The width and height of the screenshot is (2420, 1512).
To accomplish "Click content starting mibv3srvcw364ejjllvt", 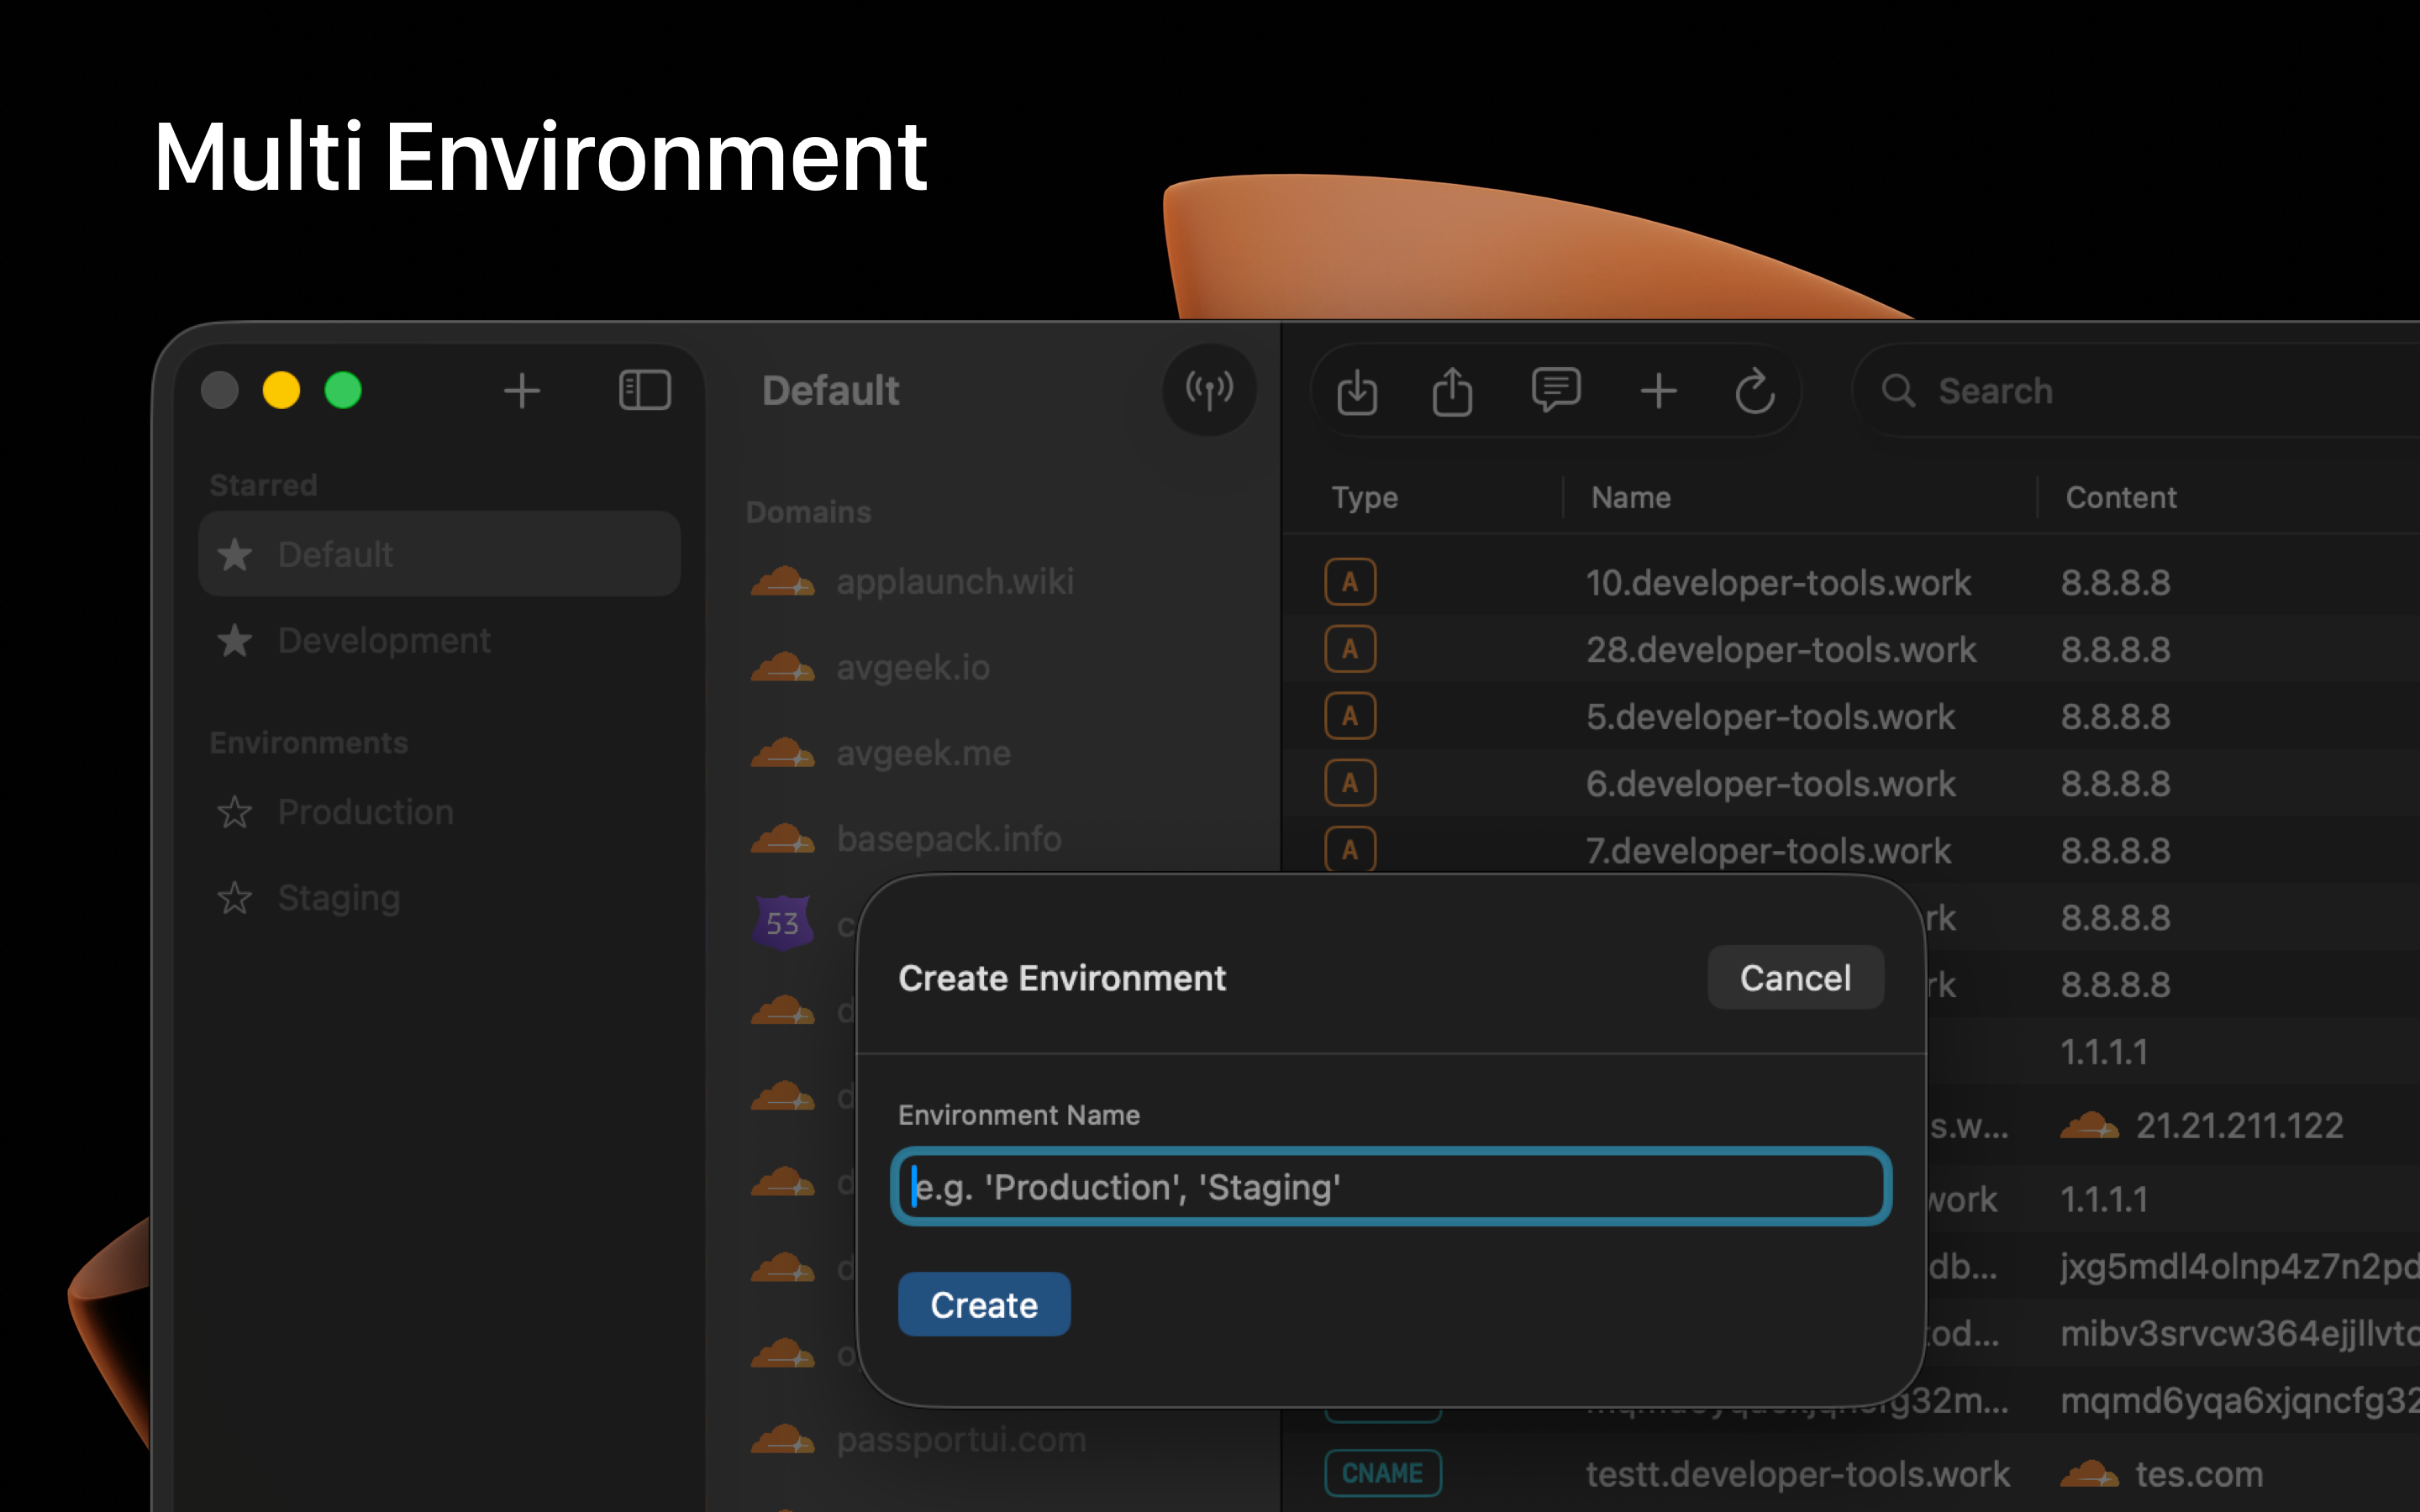I will 2240,1334.
